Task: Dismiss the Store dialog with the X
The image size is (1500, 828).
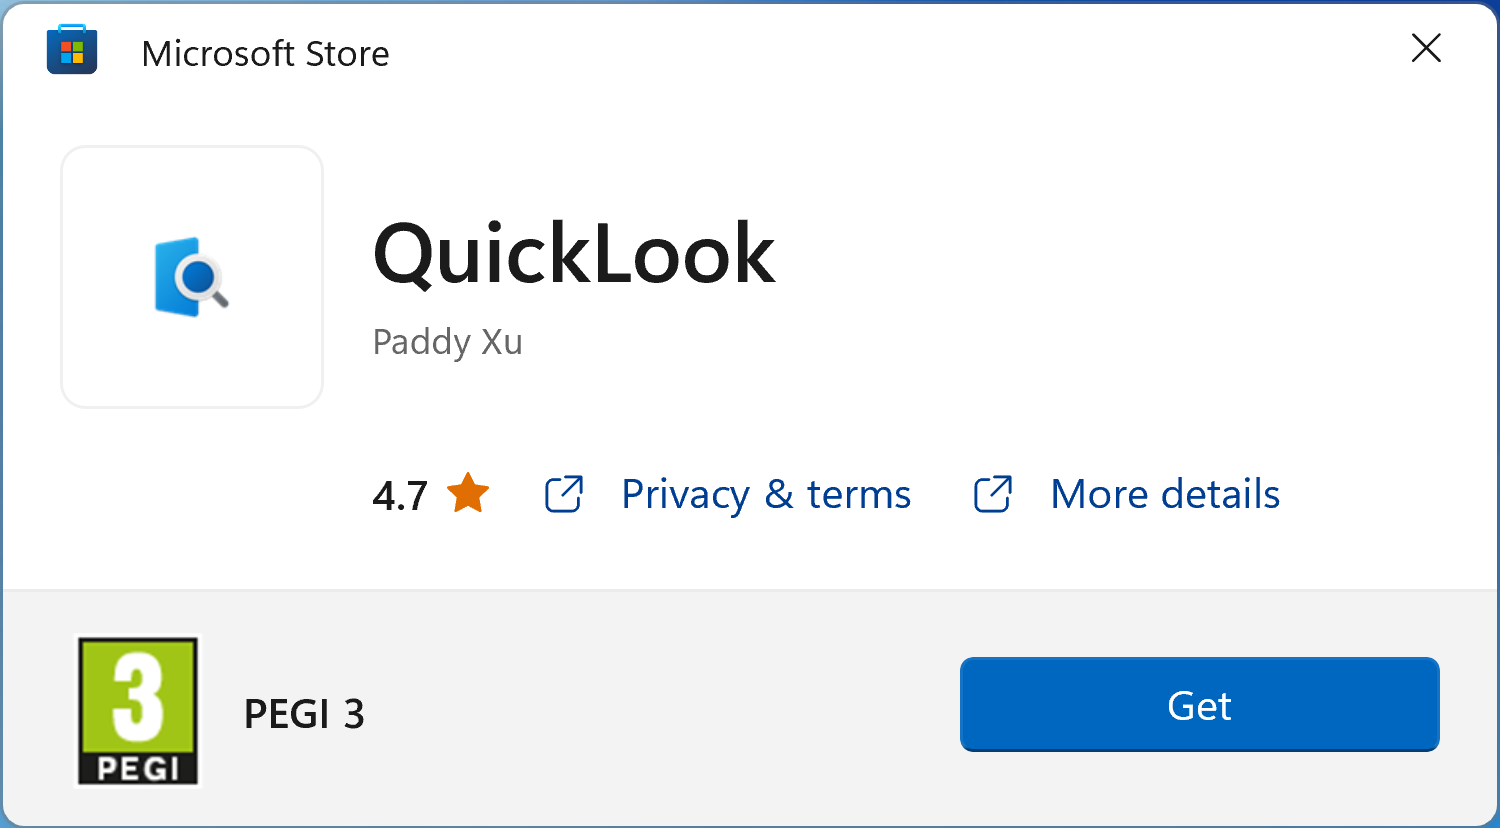Action: [x=1425, y=48]
